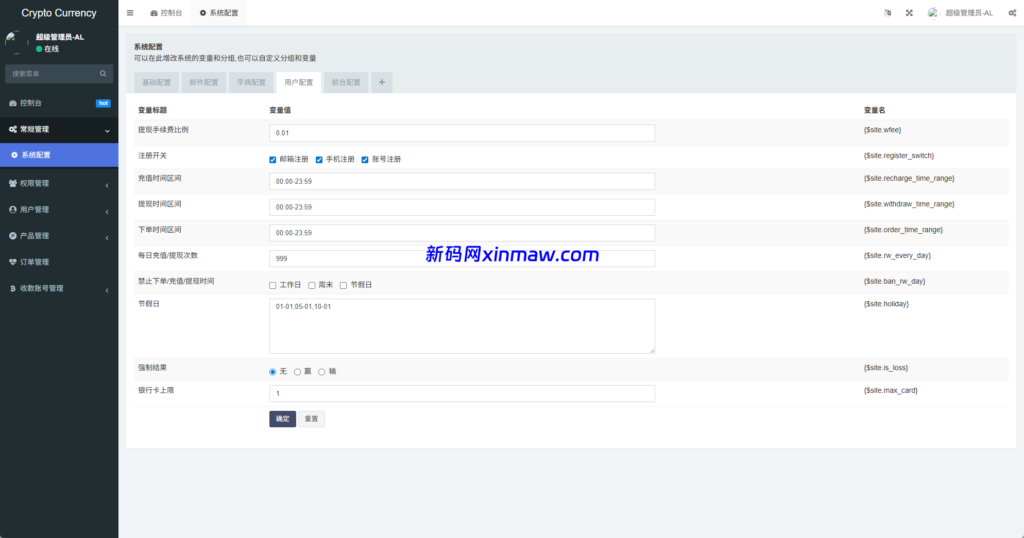This screenshot has width=1024, height=538.
Task: Open the 邮件配置 tab
Action: (204, 82)
